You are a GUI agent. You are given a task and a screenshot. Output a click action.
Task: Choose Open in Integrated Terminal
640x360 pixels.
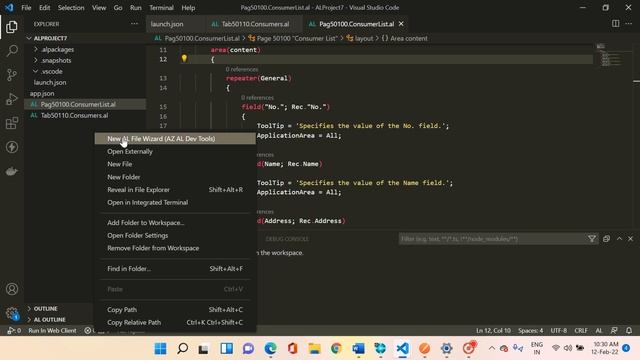[x=175, y=202]
